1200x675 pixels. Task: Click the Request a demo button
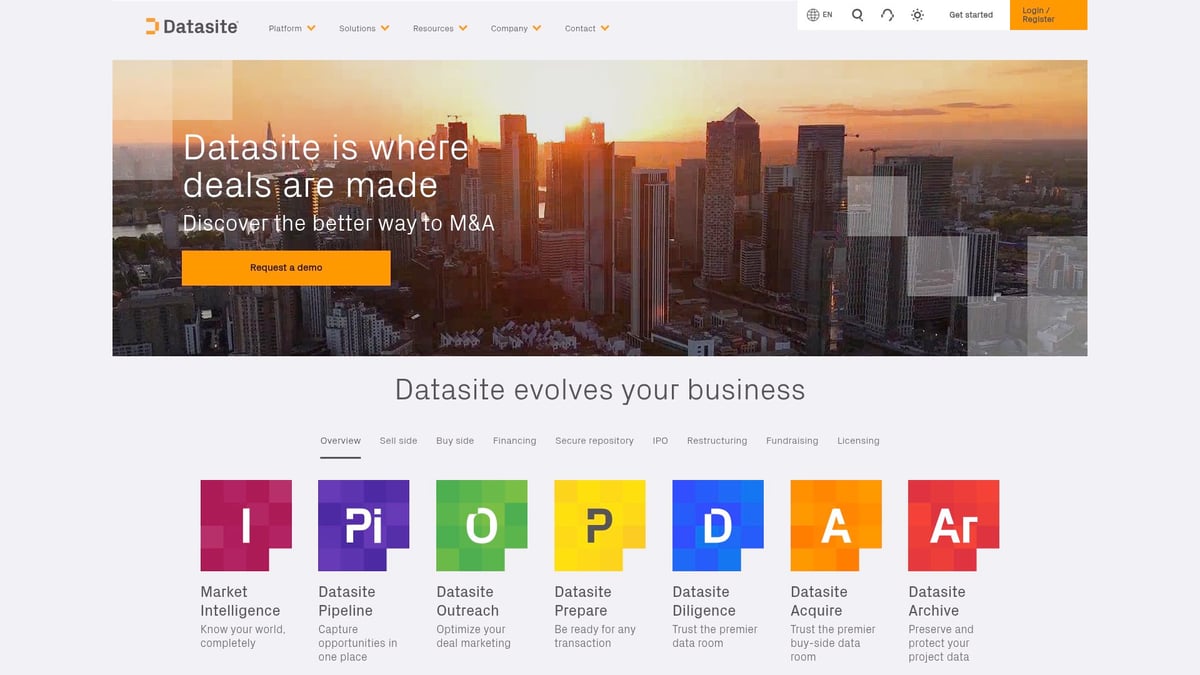[x=286, y=268]
